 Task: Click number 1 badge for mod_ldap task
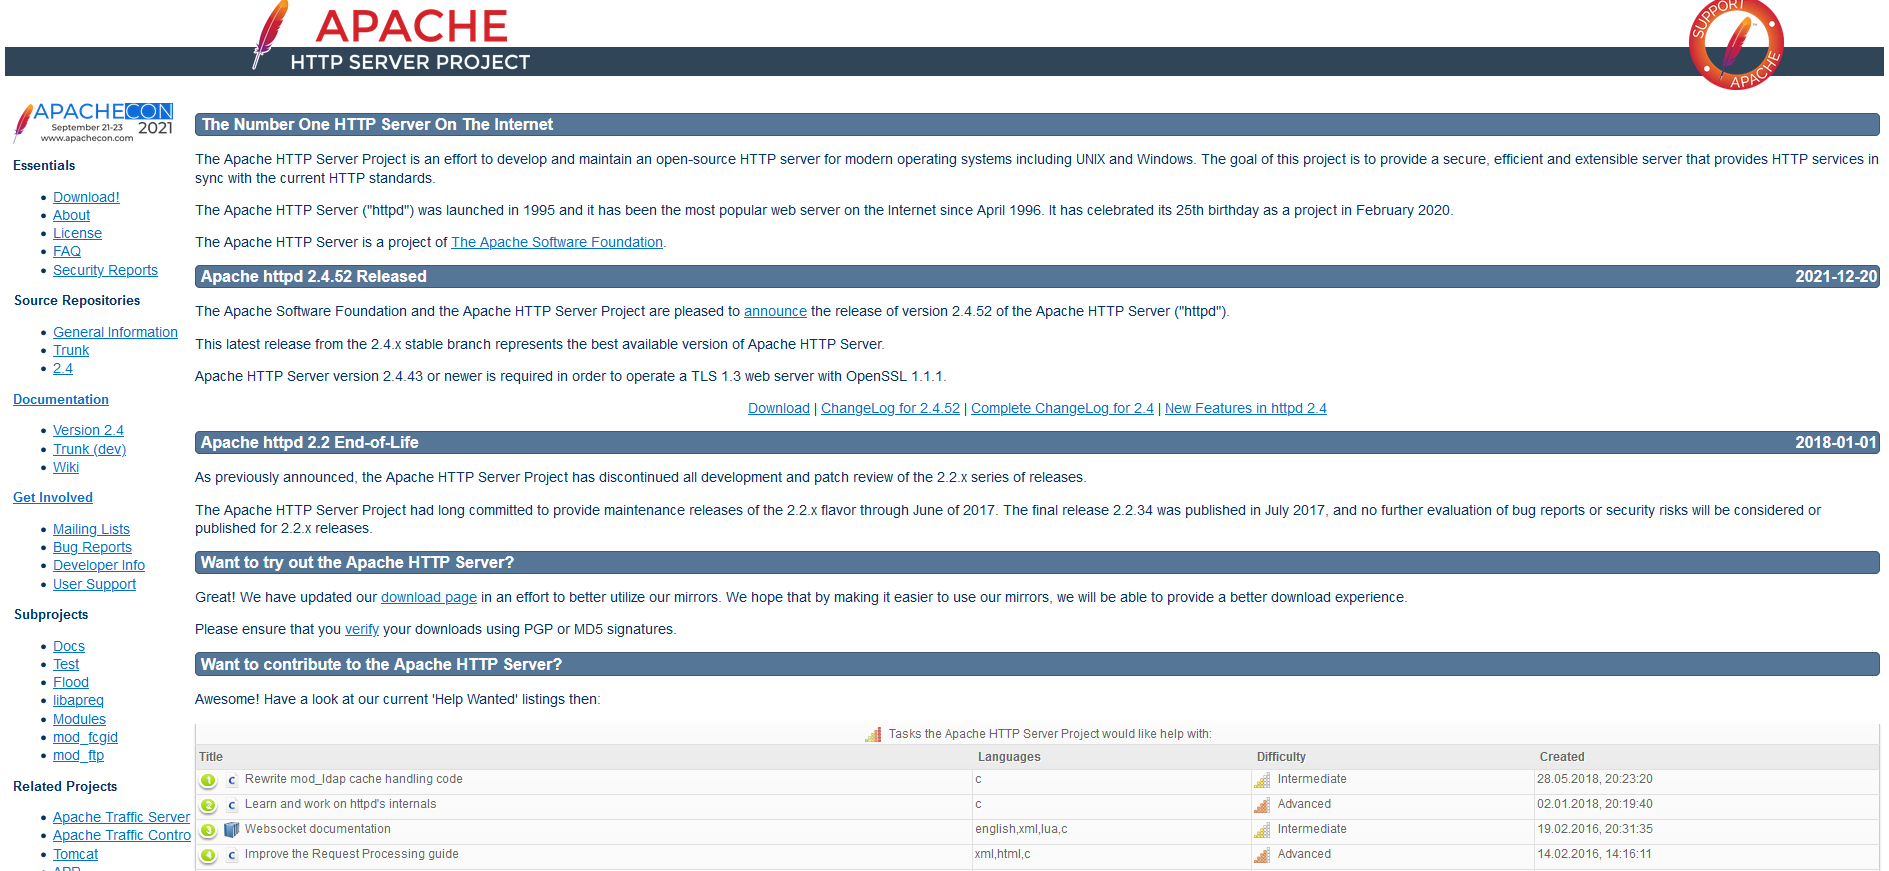pyautogui.click(x=208, y=781)
